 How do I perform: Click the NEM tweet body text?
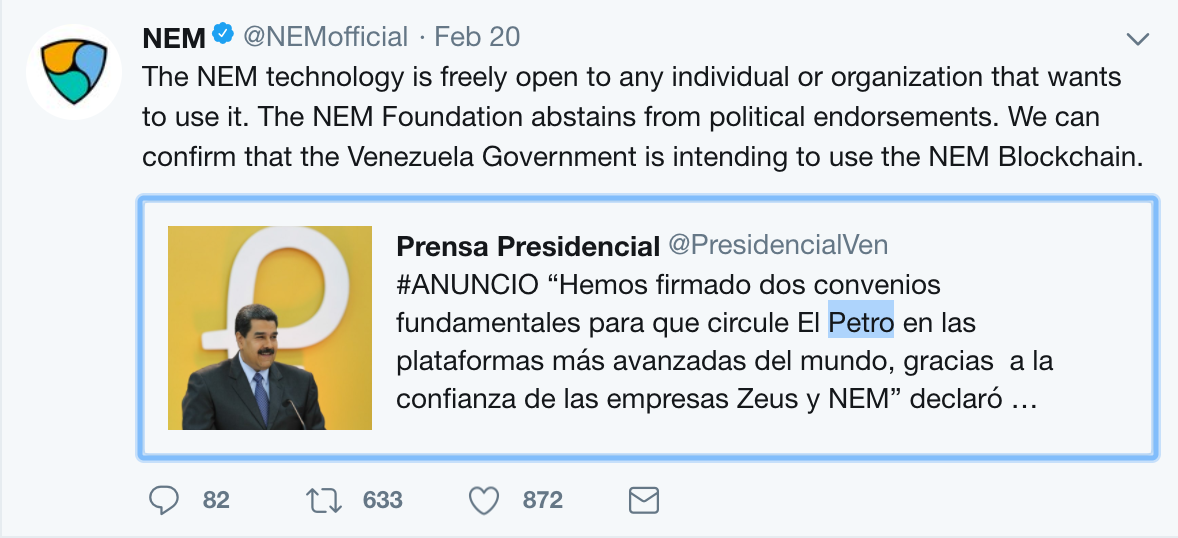click(x=630, y=118)
